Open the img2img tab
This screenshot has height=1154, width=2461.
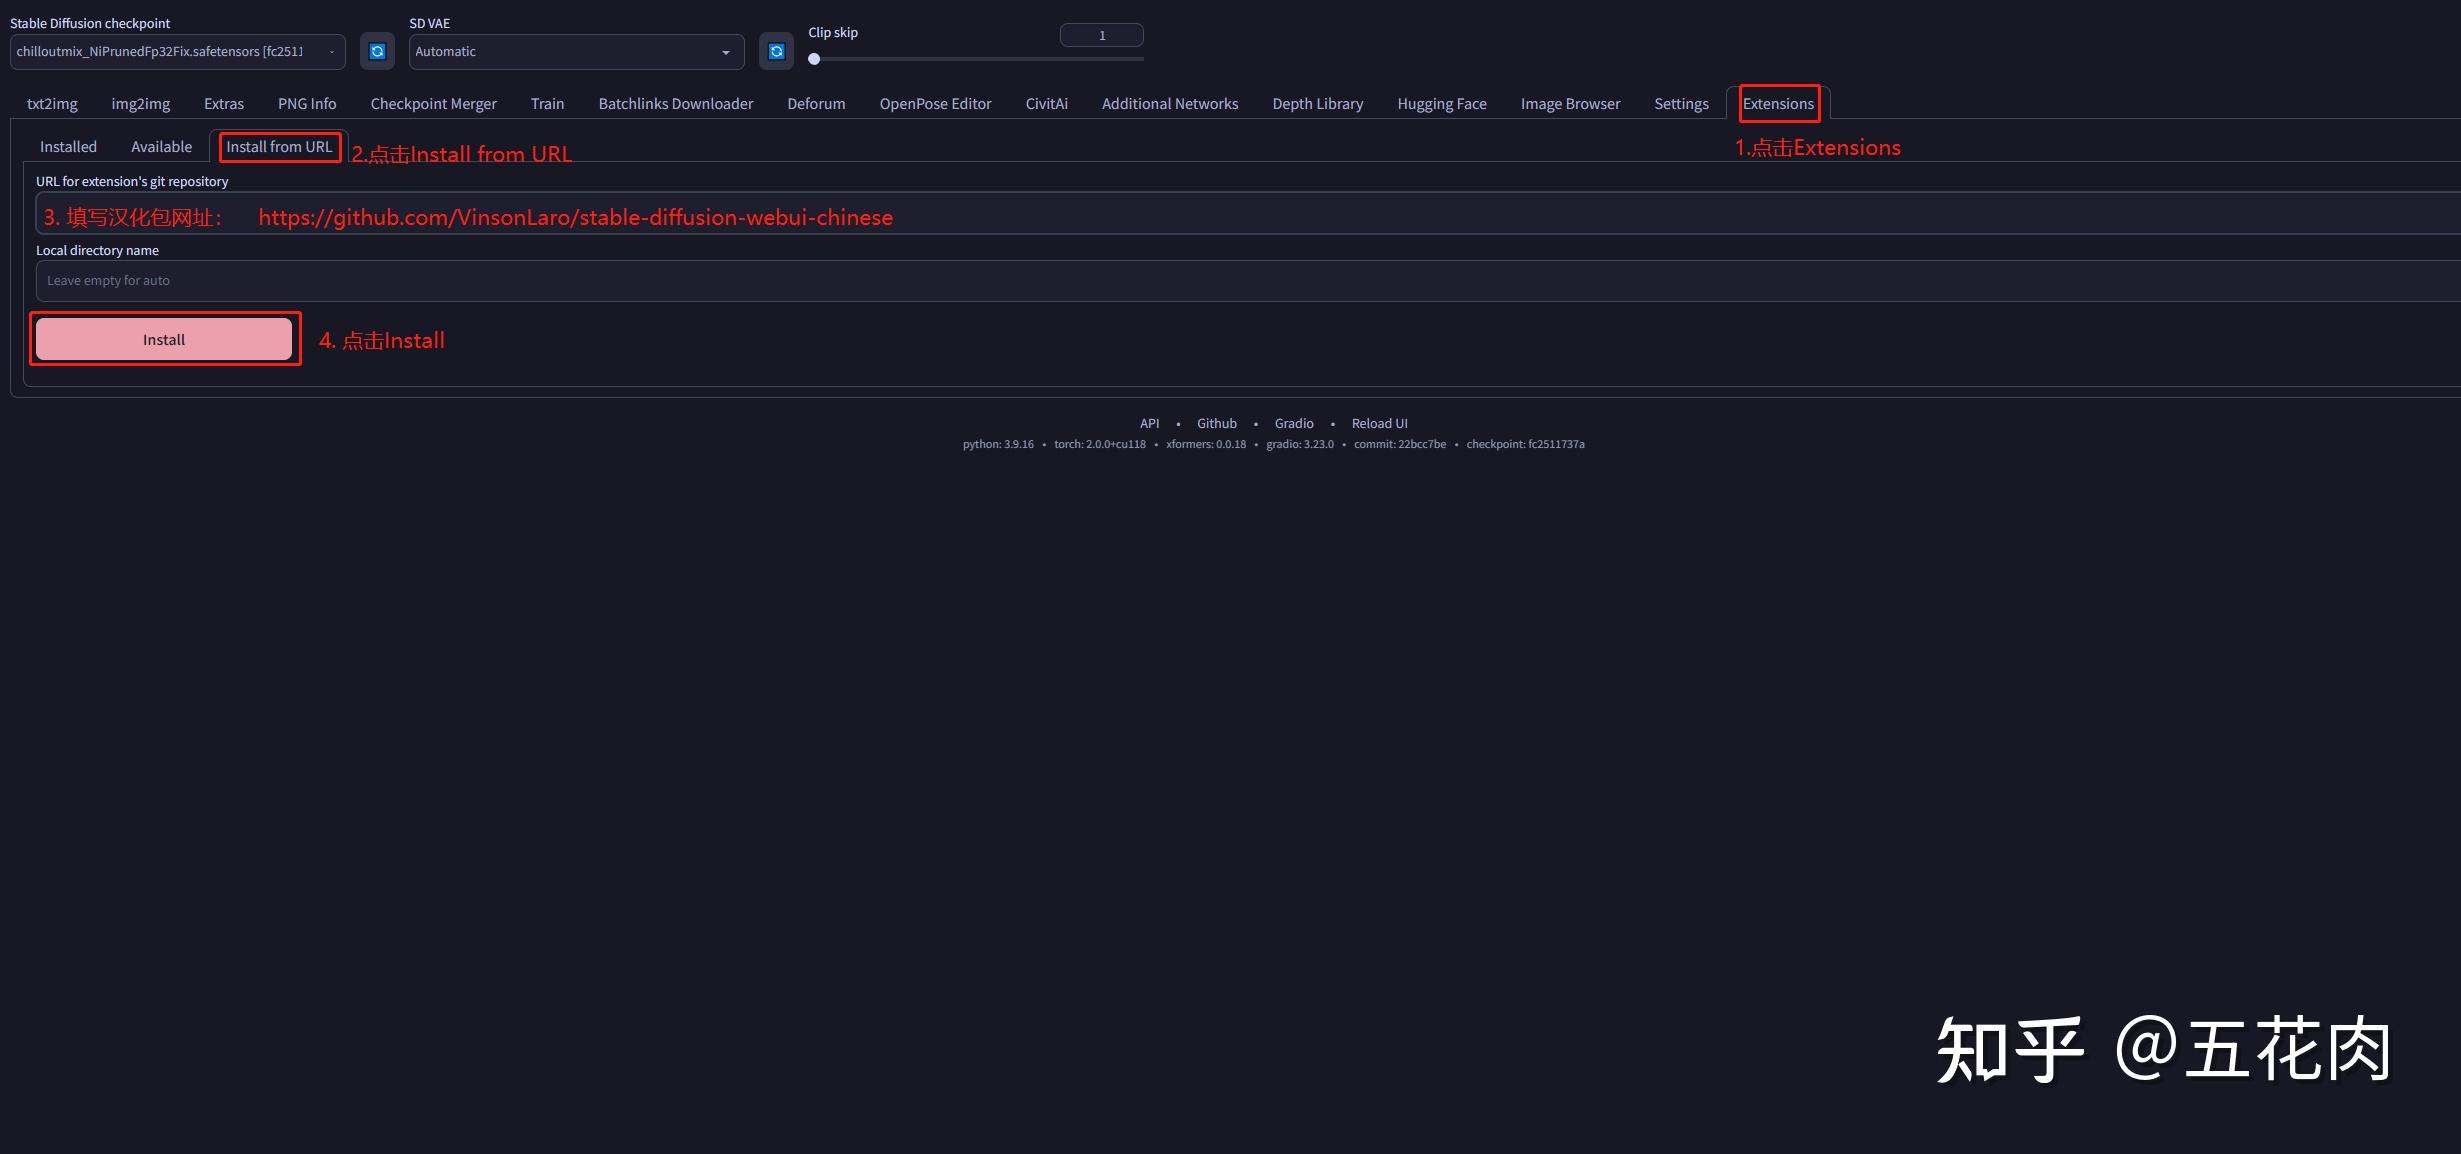140,104
